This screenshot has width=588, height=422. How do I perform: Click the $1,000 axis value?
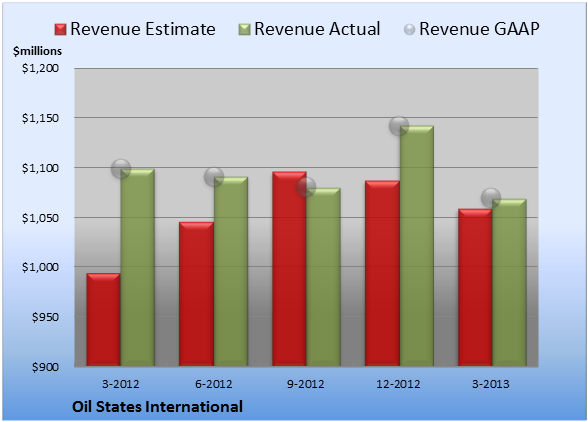click(40, 267)
